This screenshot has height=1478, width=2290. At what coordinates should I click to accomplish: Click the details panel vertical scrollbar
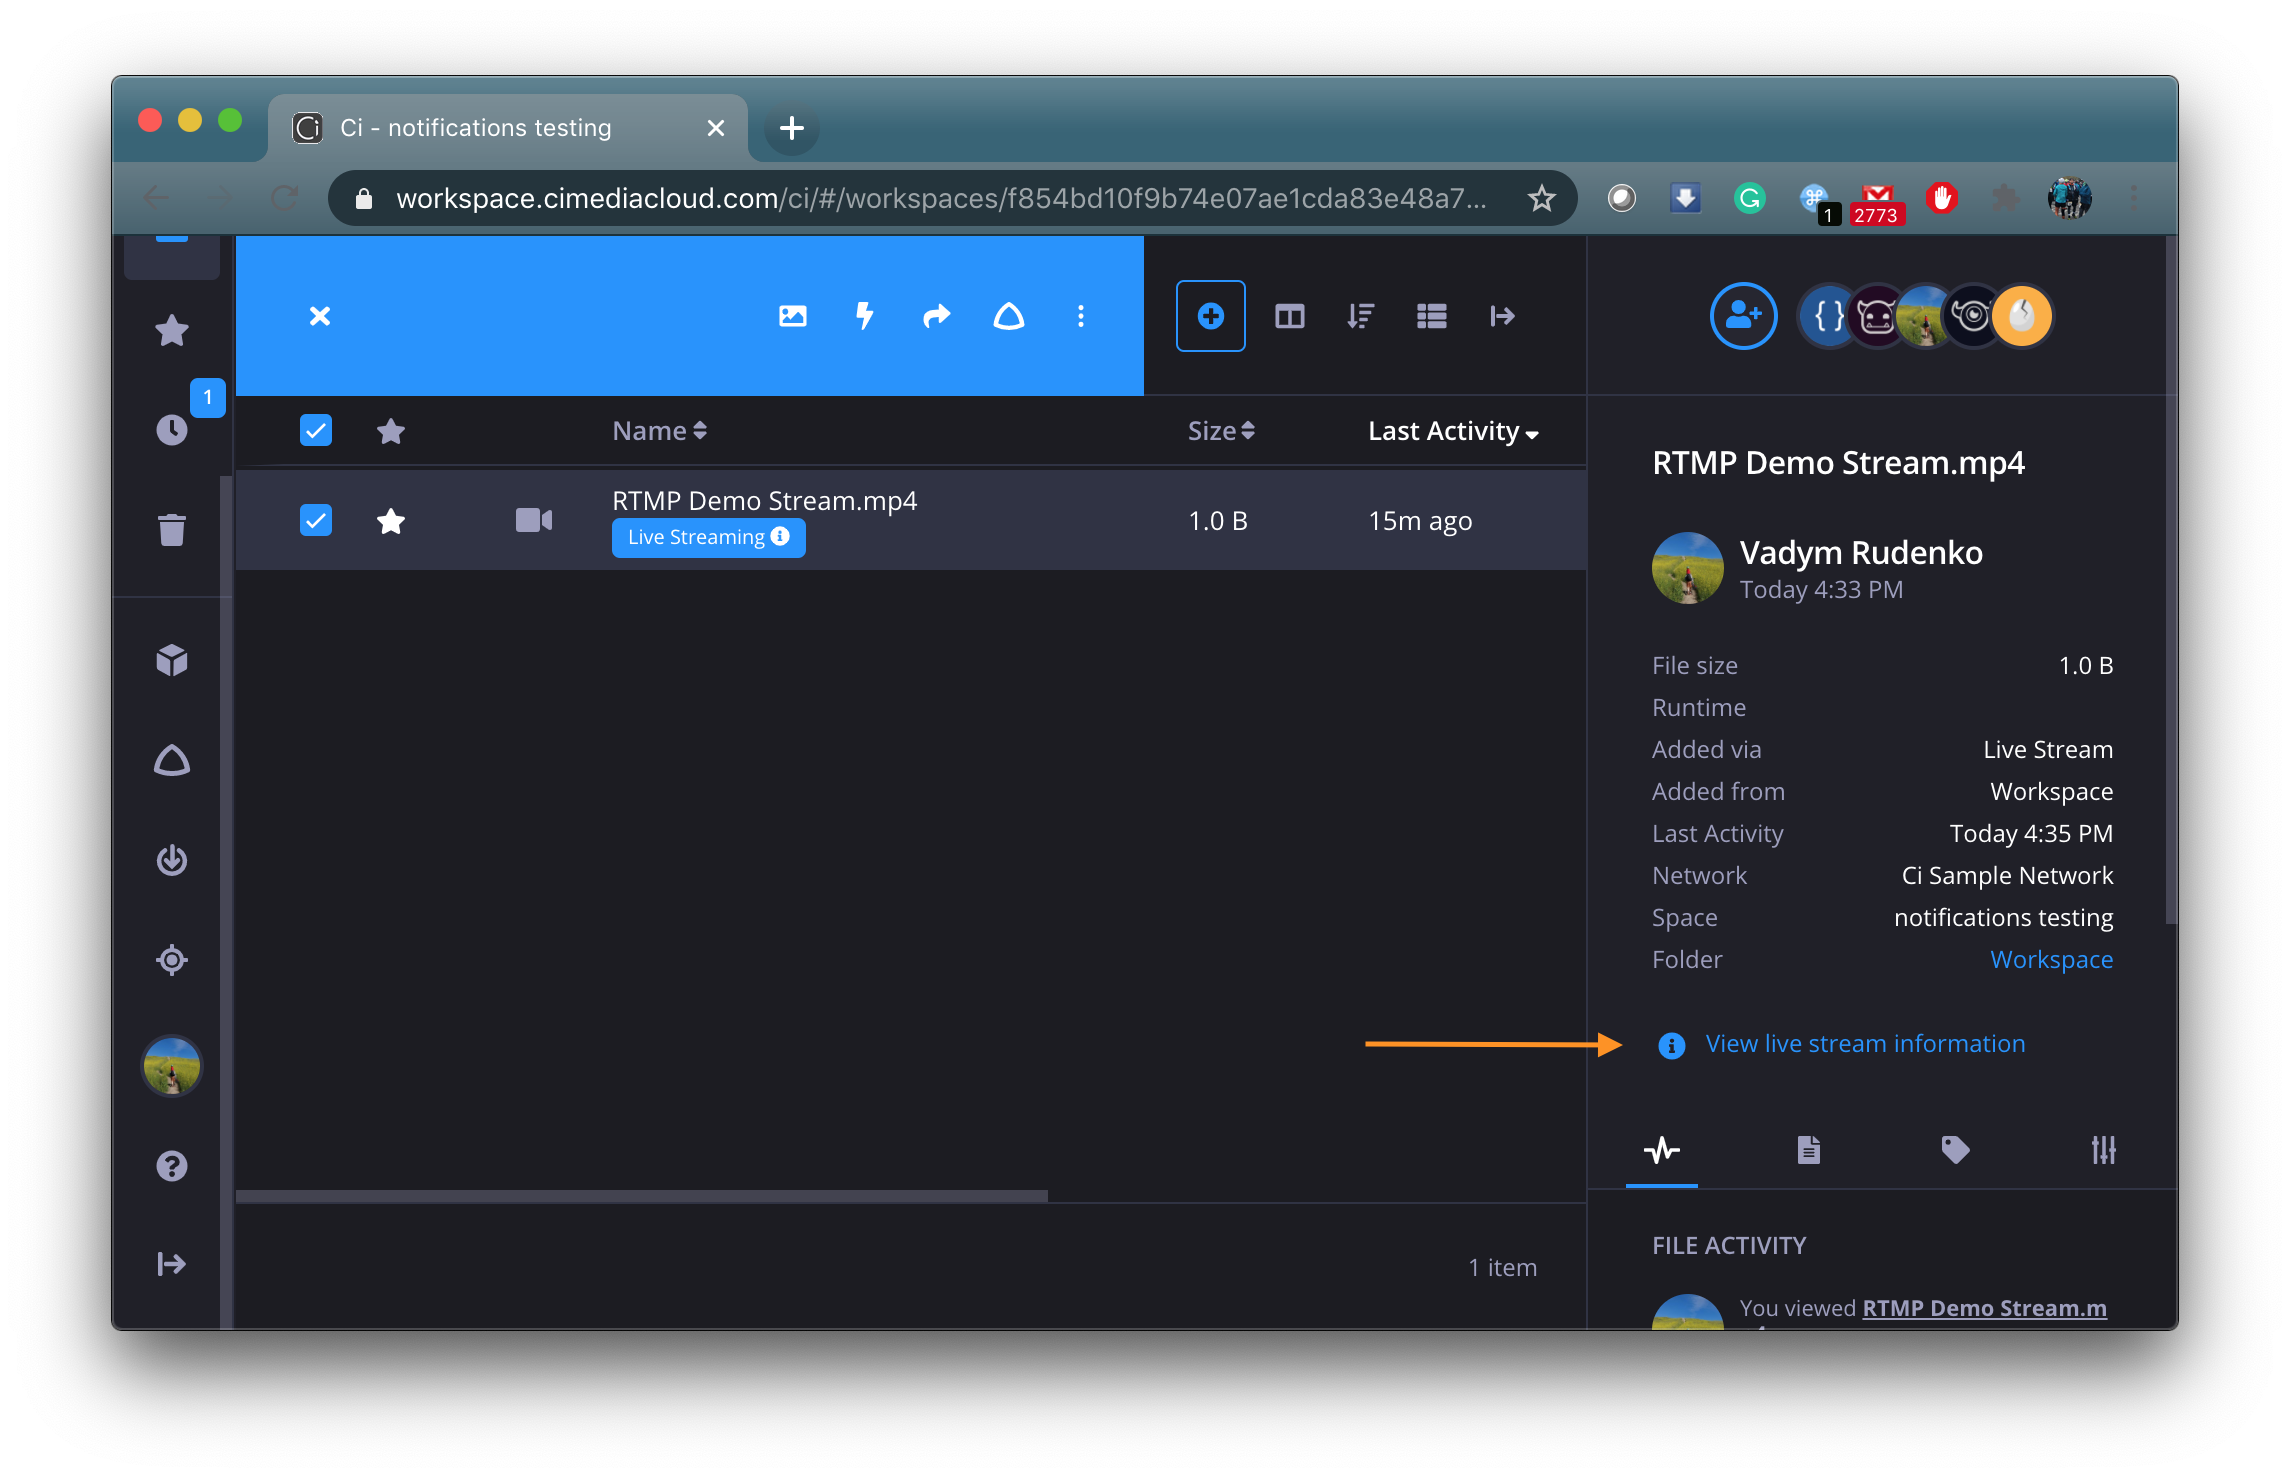point(2170,580)
